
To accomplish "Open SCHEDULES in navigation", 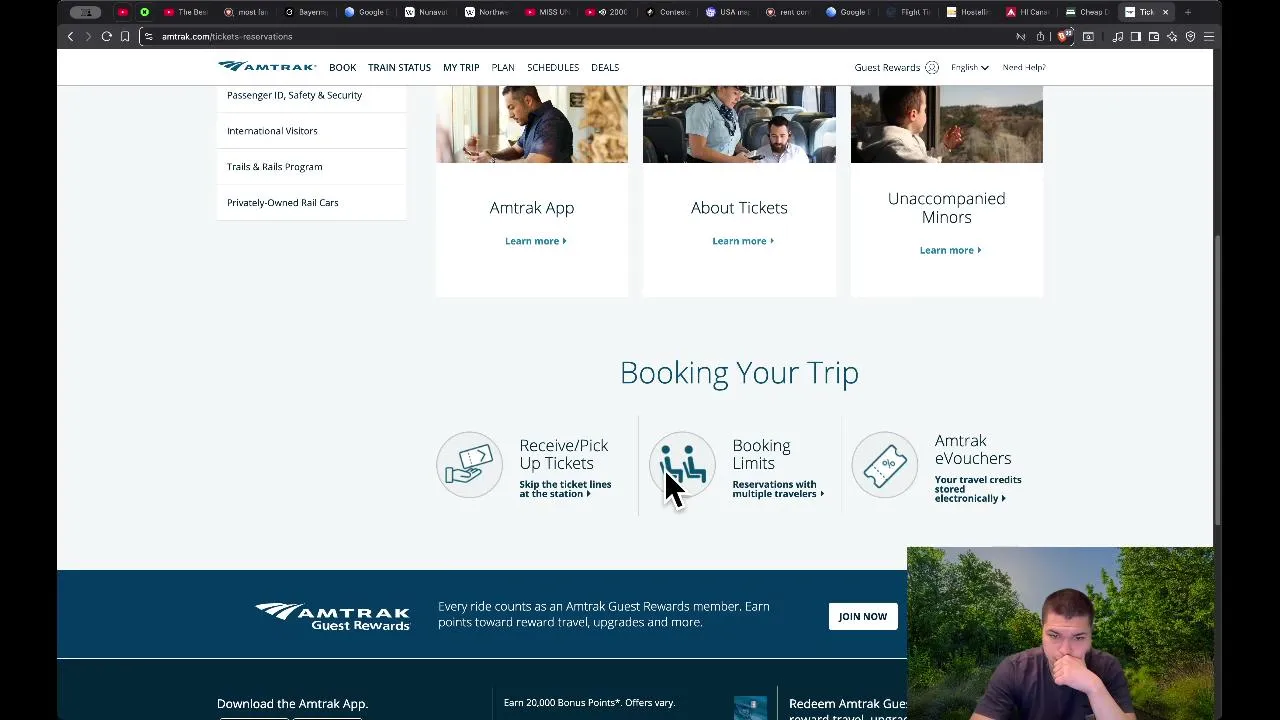I will click(553, 67).
